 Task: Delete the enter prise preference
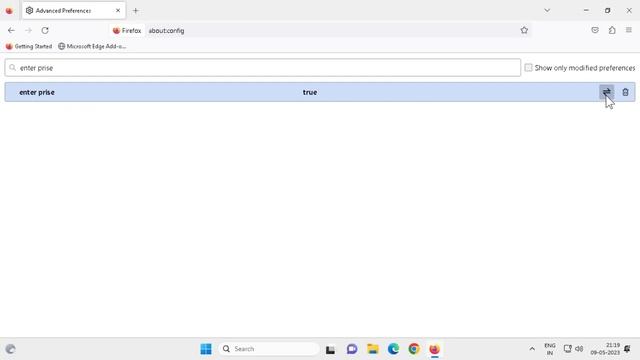(625, 92)
